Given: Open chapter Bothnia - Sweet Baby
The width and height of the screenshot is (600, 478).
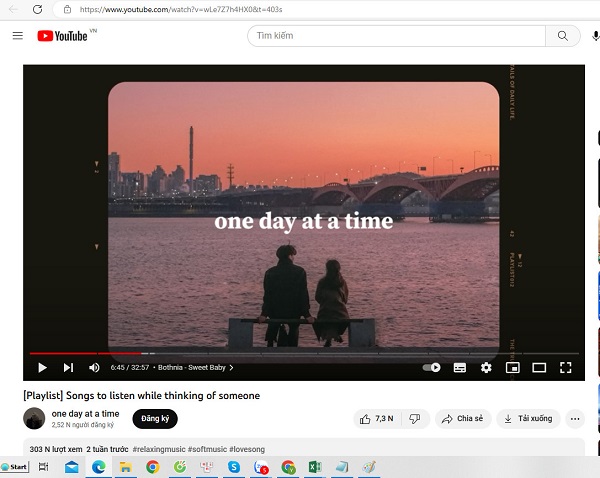Looking at the screenshot, I should (196, 368).
